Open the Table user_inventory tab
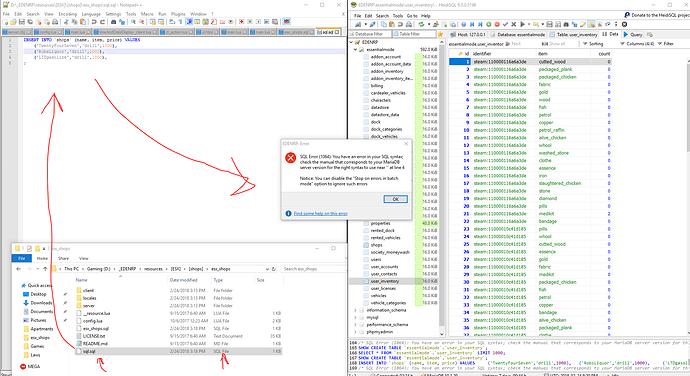 573,34
